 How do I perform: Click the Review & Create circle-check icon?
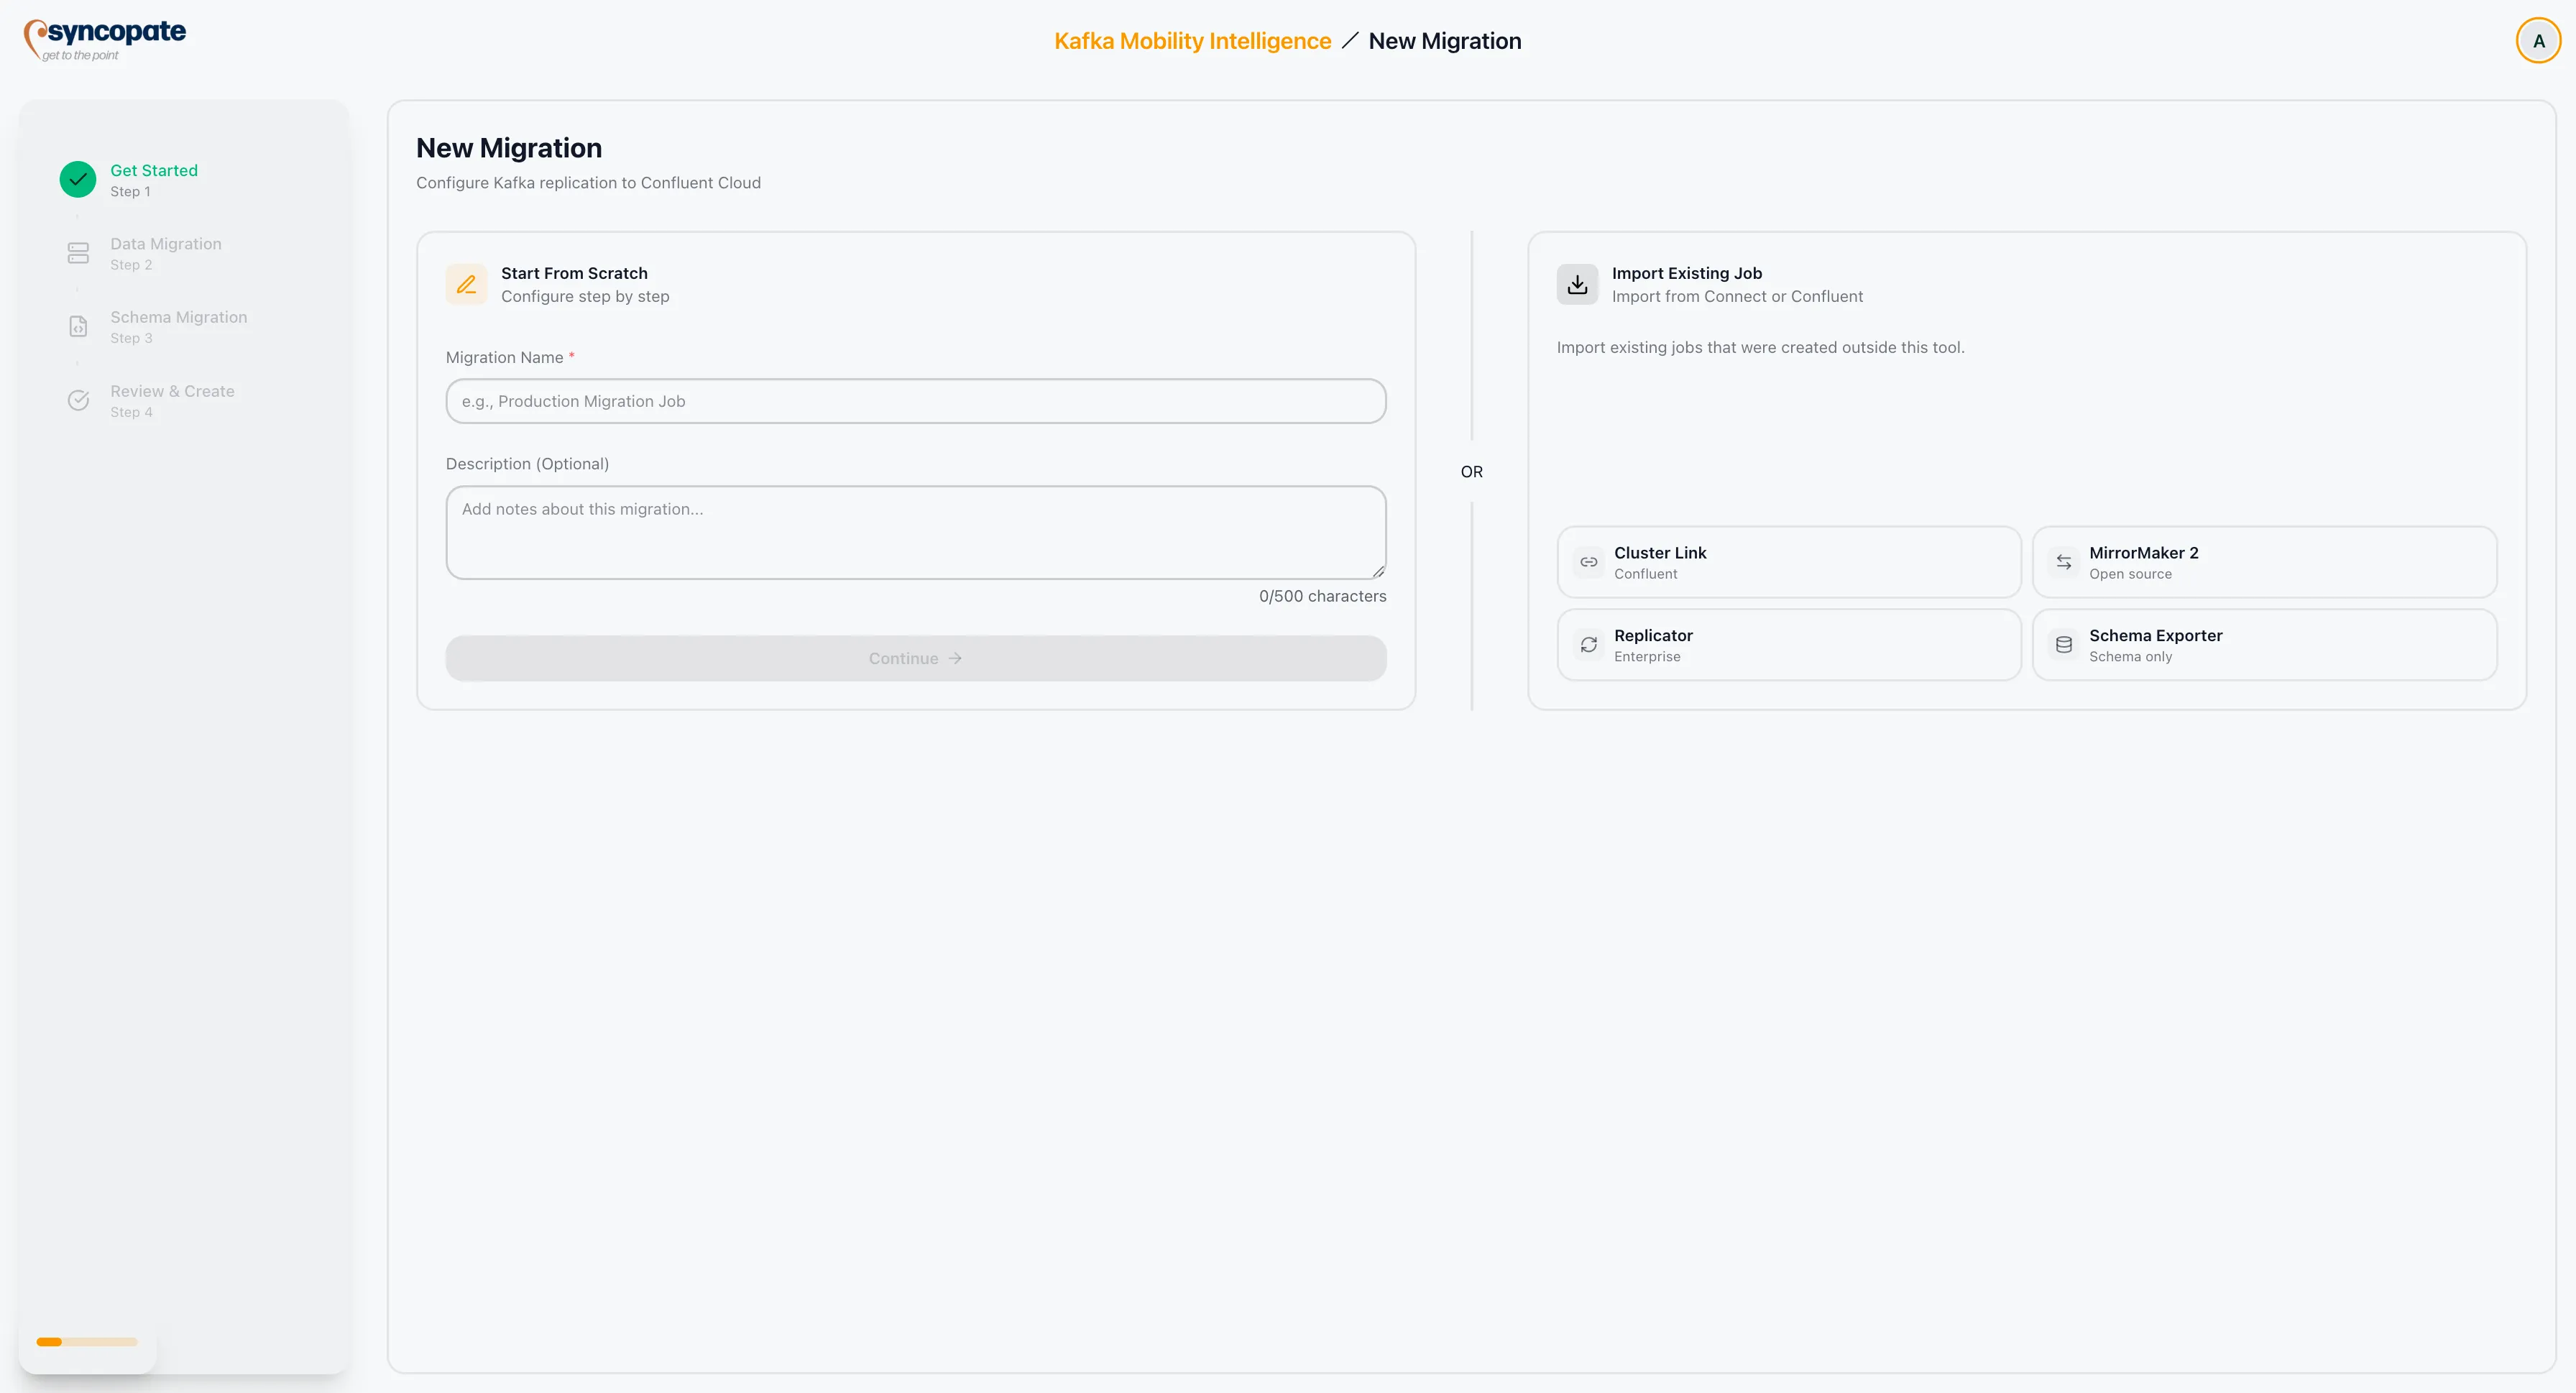(x=78, y=400)
